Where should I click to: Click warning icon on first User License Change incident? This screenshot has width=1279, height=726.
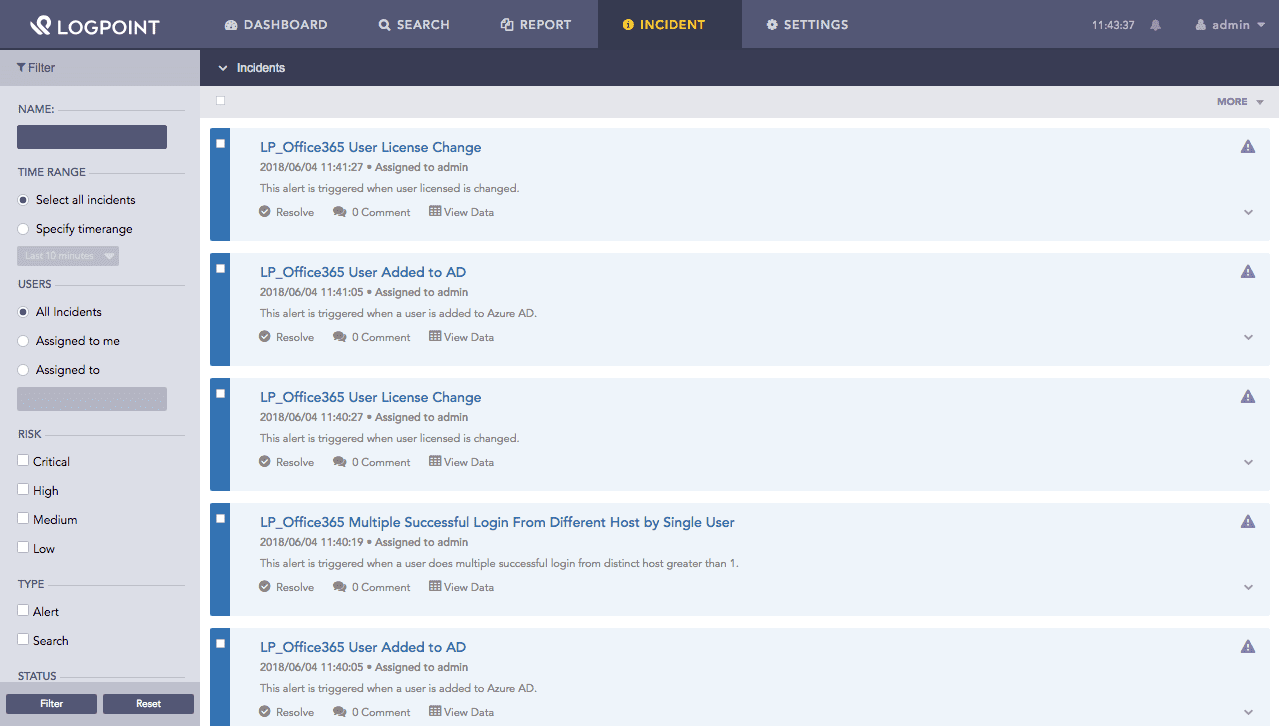(x=1247, y=147)
